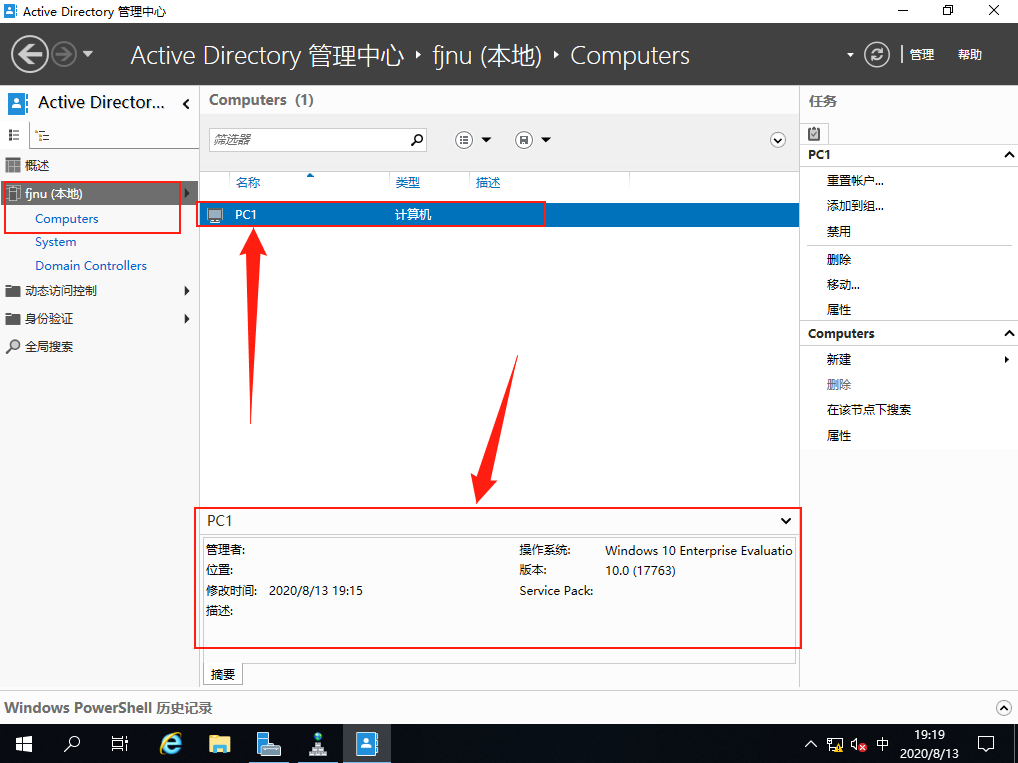Click 删除 under the PC1 tasks

pyautogui.click(x=839, y=260)
